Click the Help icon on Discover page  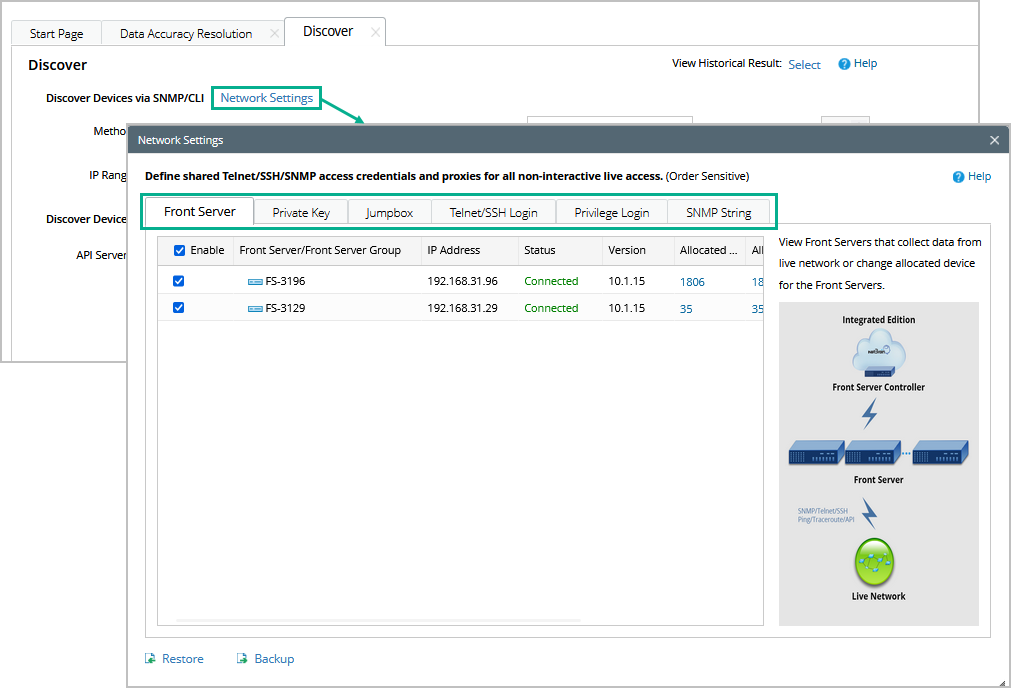coord(844,64)
